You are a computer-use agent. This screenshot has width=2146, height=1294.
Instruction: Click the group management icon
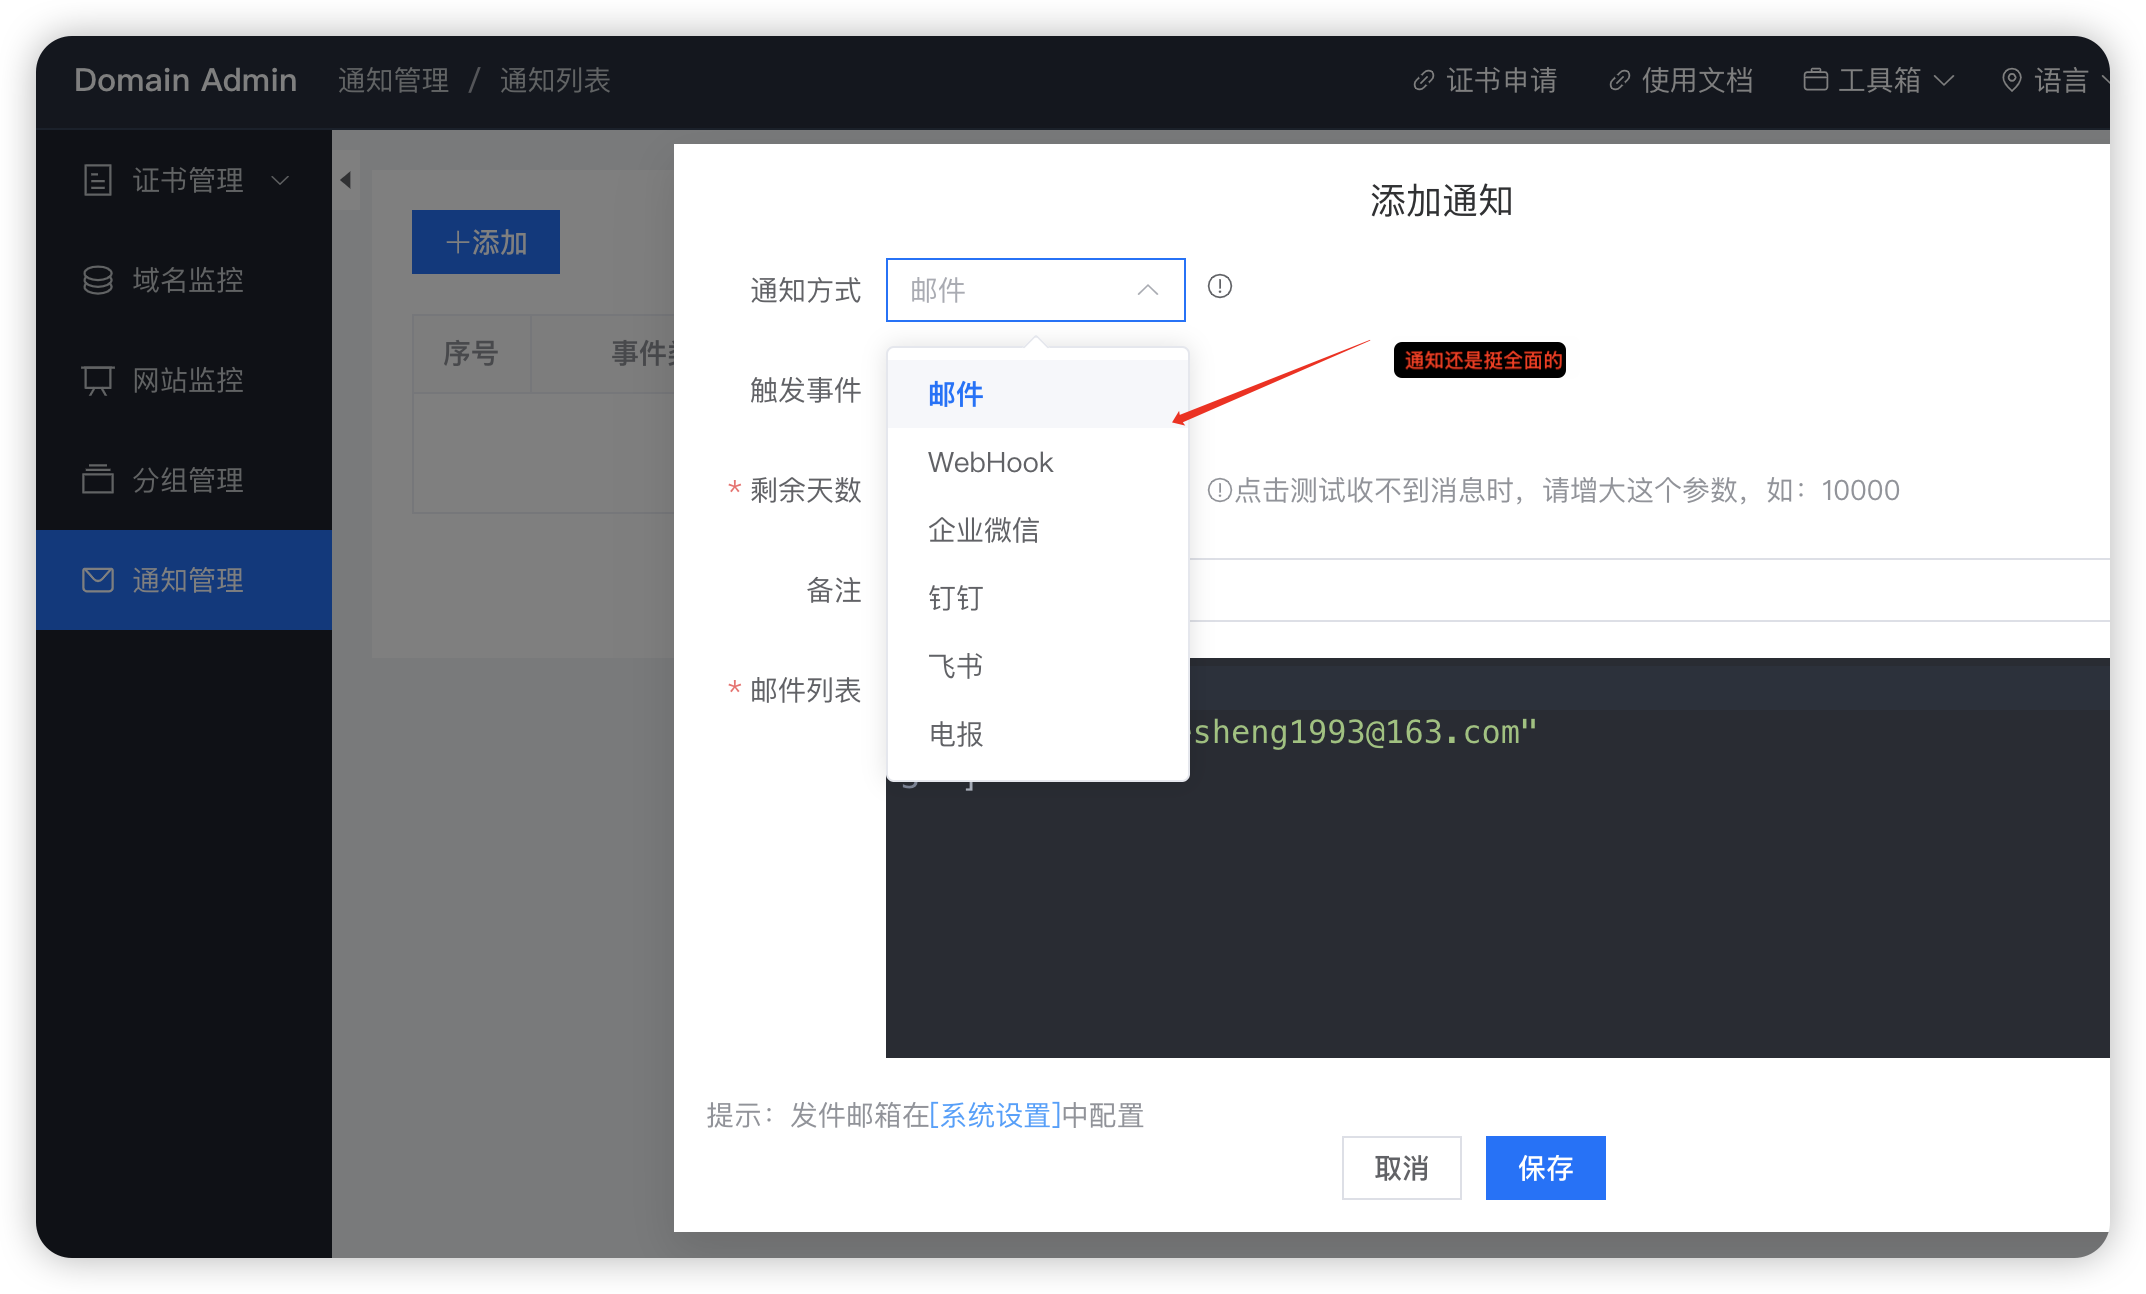click(x=97, y=480)
